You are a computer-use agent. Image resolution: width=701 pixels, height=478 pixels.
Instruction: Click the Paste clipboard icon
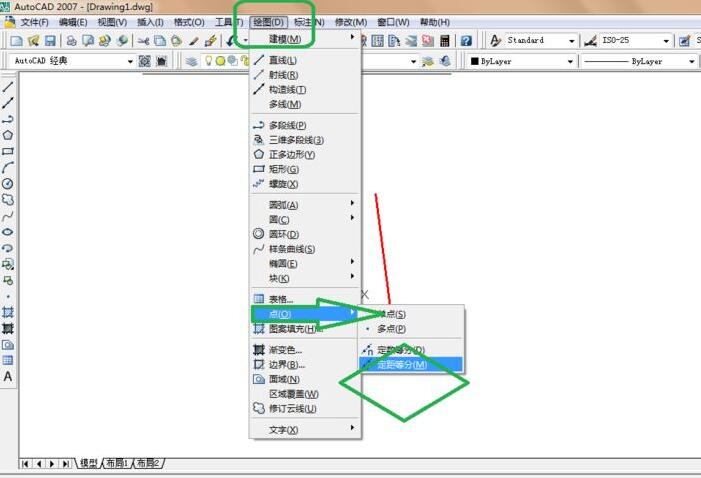coord(177,41)
